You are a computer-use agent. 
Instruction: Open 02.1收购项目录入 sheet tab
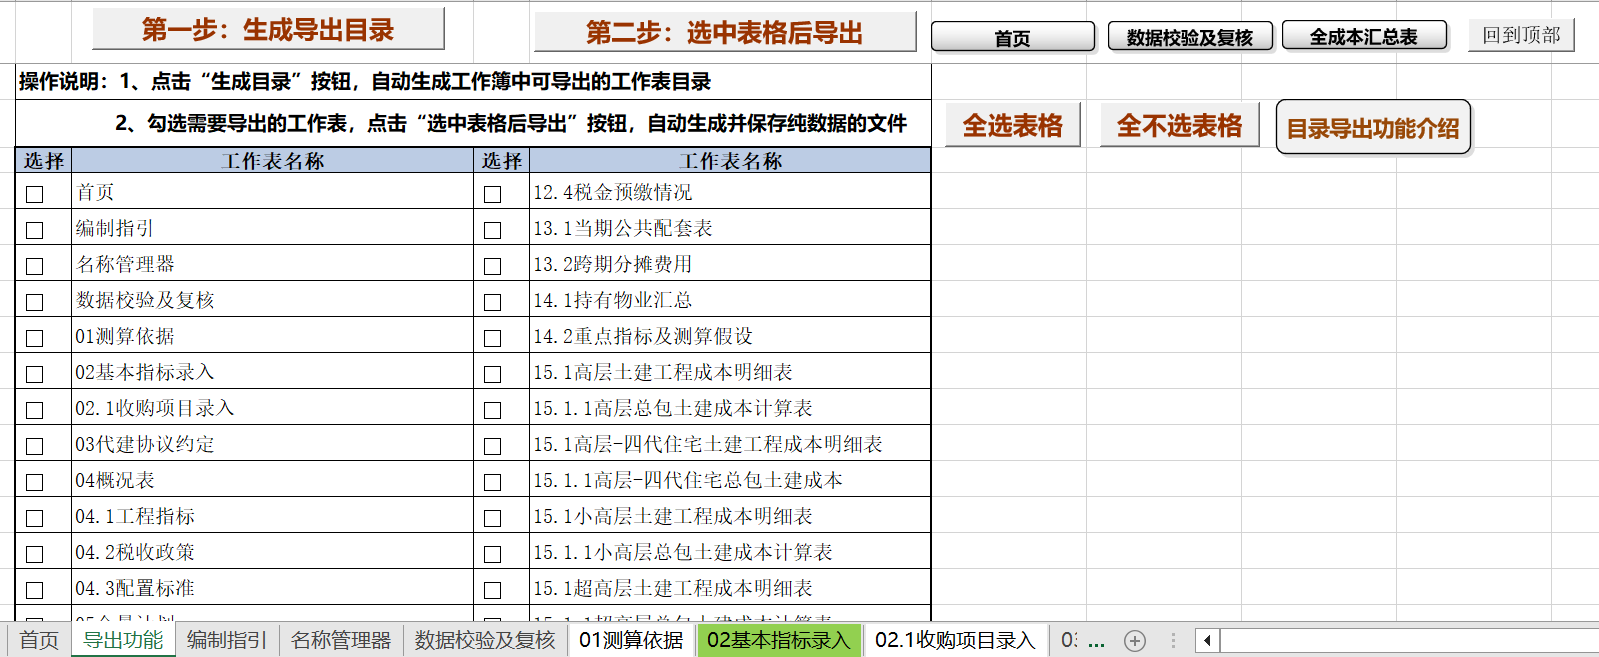click(955, 640)
